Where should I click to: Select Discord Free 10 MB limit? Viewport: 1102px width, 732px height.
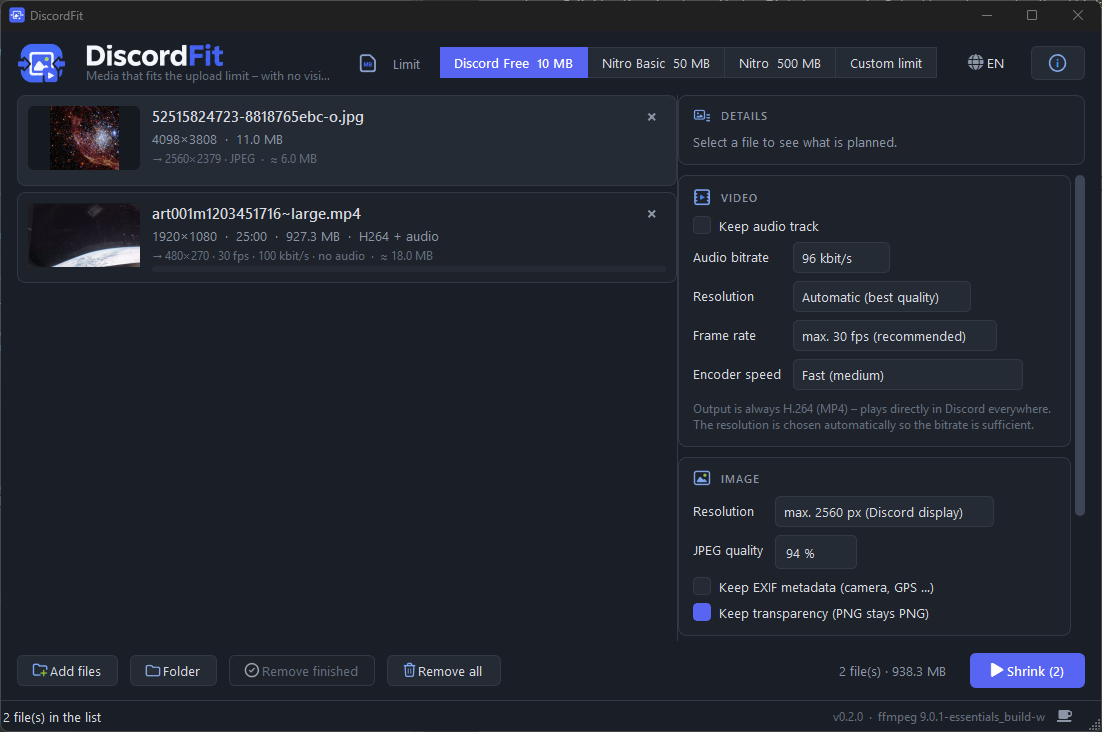[x=514, y=63]
